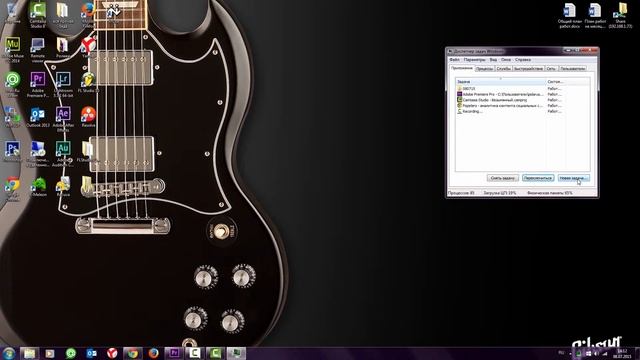Switch to the Процессы tab
The width and height of the screenshot is (640, 360).
pyautogui.click(x=484, y=69)
